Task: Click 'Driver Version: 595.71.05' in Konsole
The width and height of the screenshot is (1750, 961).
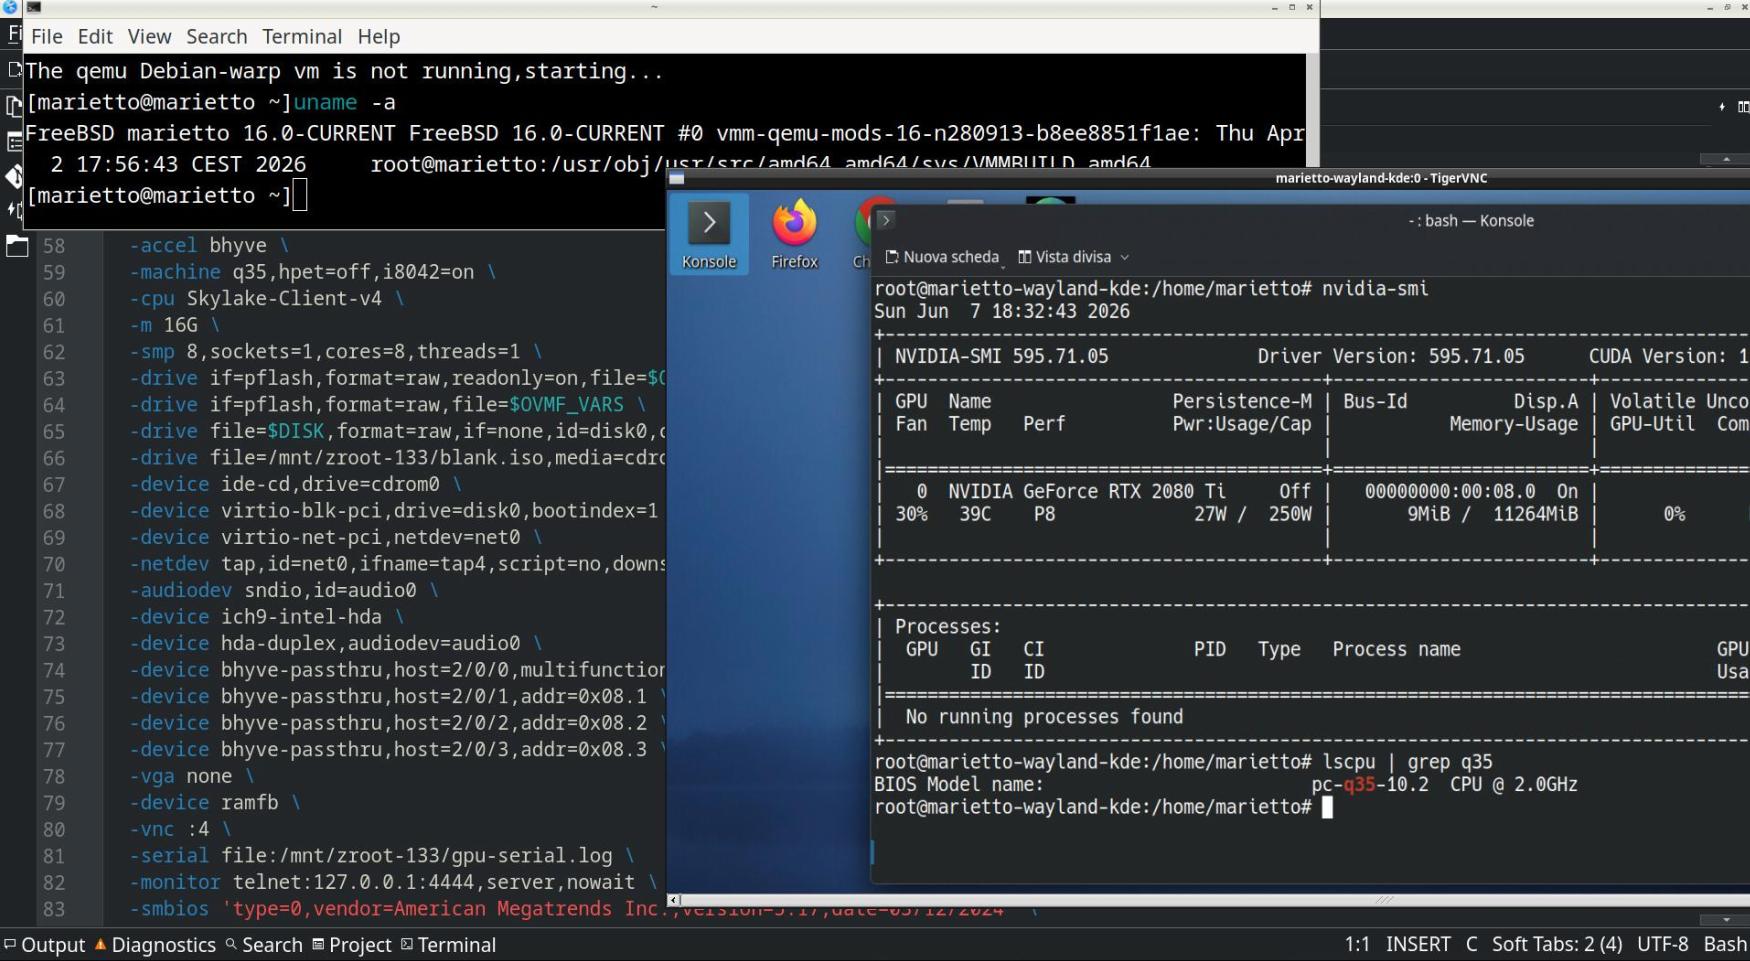Action: (1391, 356)
